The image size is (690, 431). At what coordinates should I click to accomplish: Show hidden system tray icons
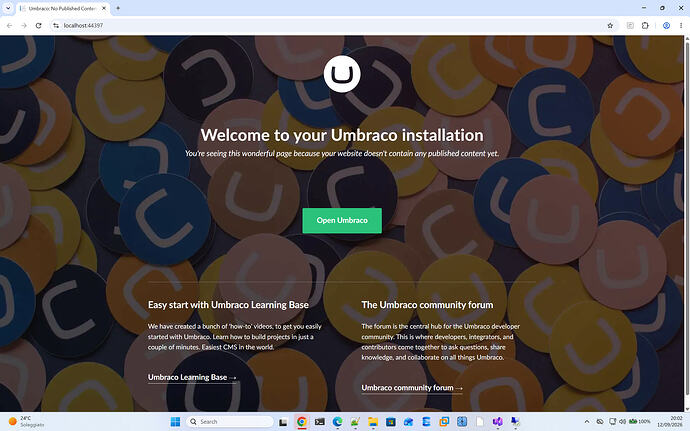click(587, 422)
